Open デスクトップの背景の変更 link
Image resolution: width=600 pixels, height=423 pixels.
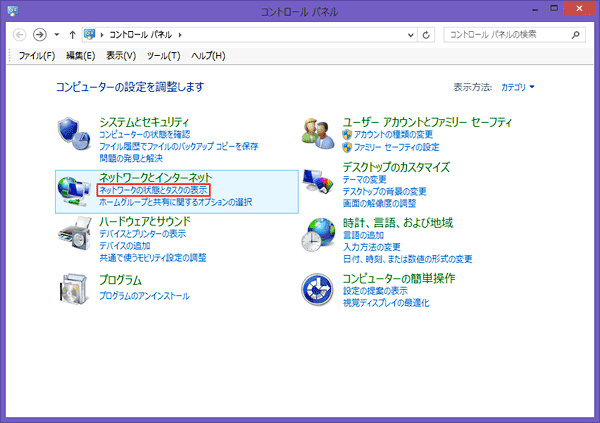tap(384, 191)
